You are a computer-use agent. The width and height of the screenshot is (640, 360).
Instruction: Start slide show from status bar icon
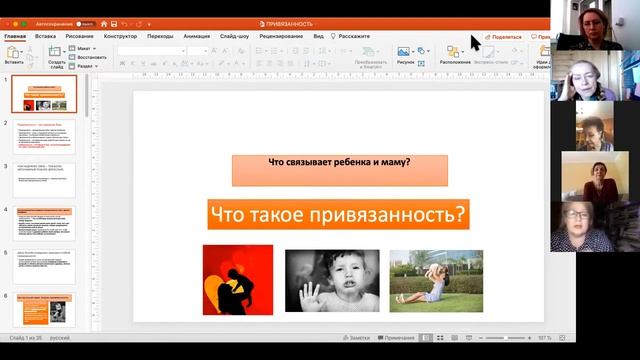tap(469, 338)
